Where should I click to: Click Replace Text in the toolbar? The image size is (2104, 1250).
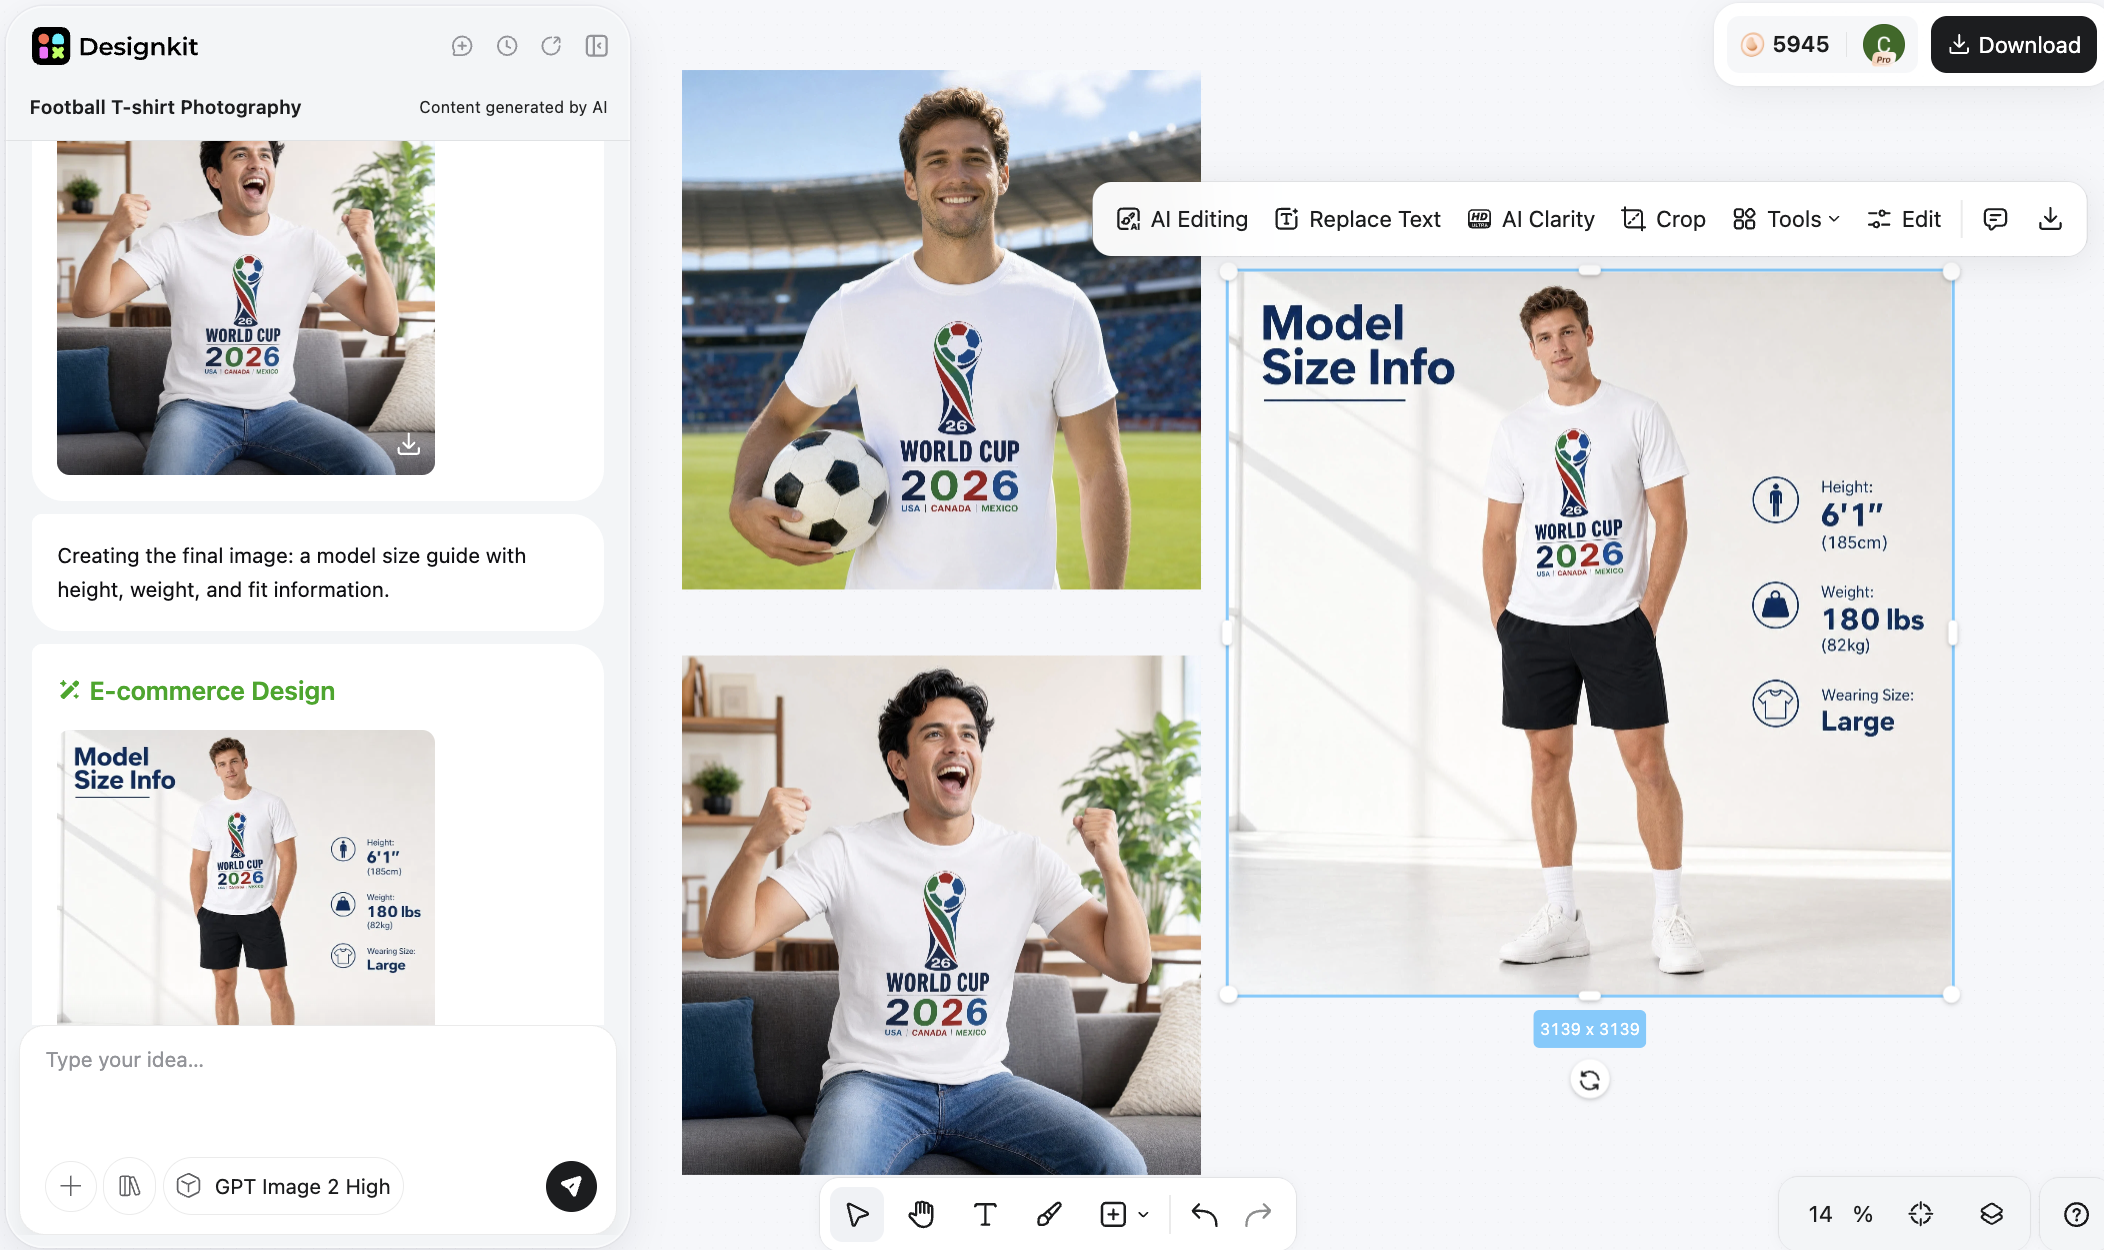click(x=1358, y=219)
